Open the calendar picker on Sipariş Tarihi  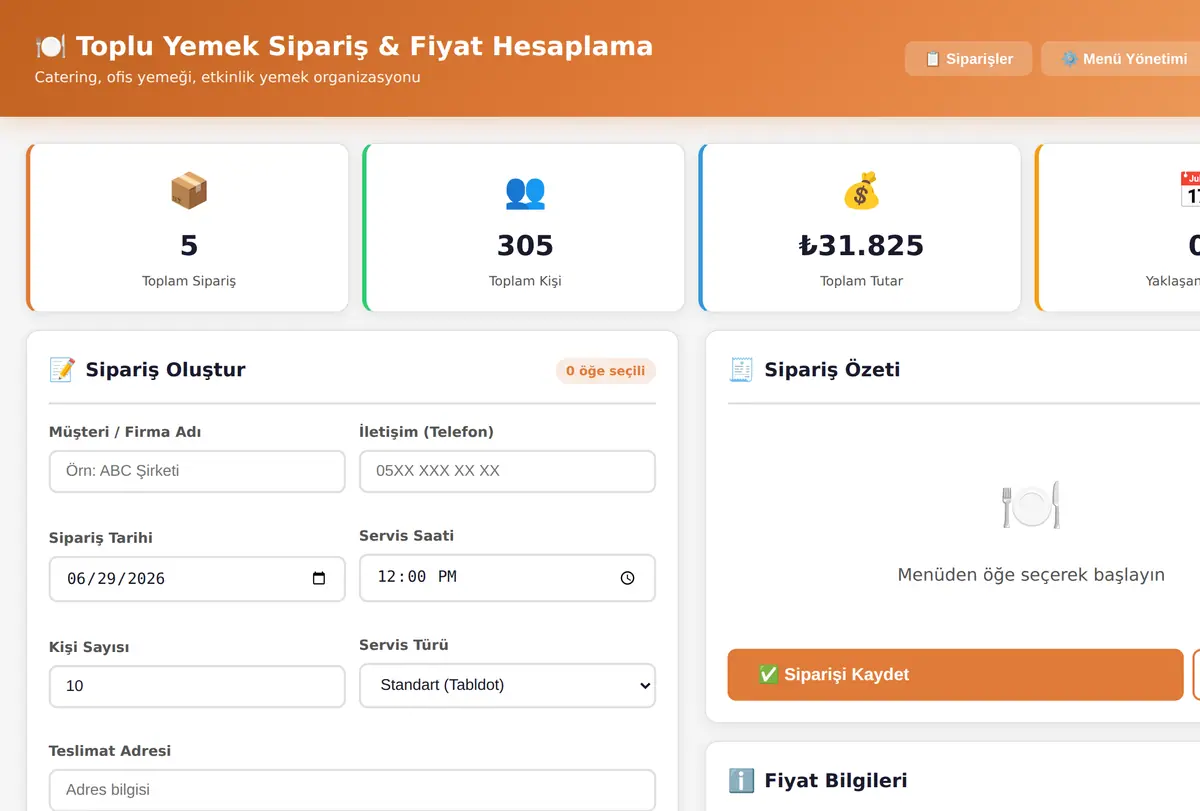pos(319,578)
